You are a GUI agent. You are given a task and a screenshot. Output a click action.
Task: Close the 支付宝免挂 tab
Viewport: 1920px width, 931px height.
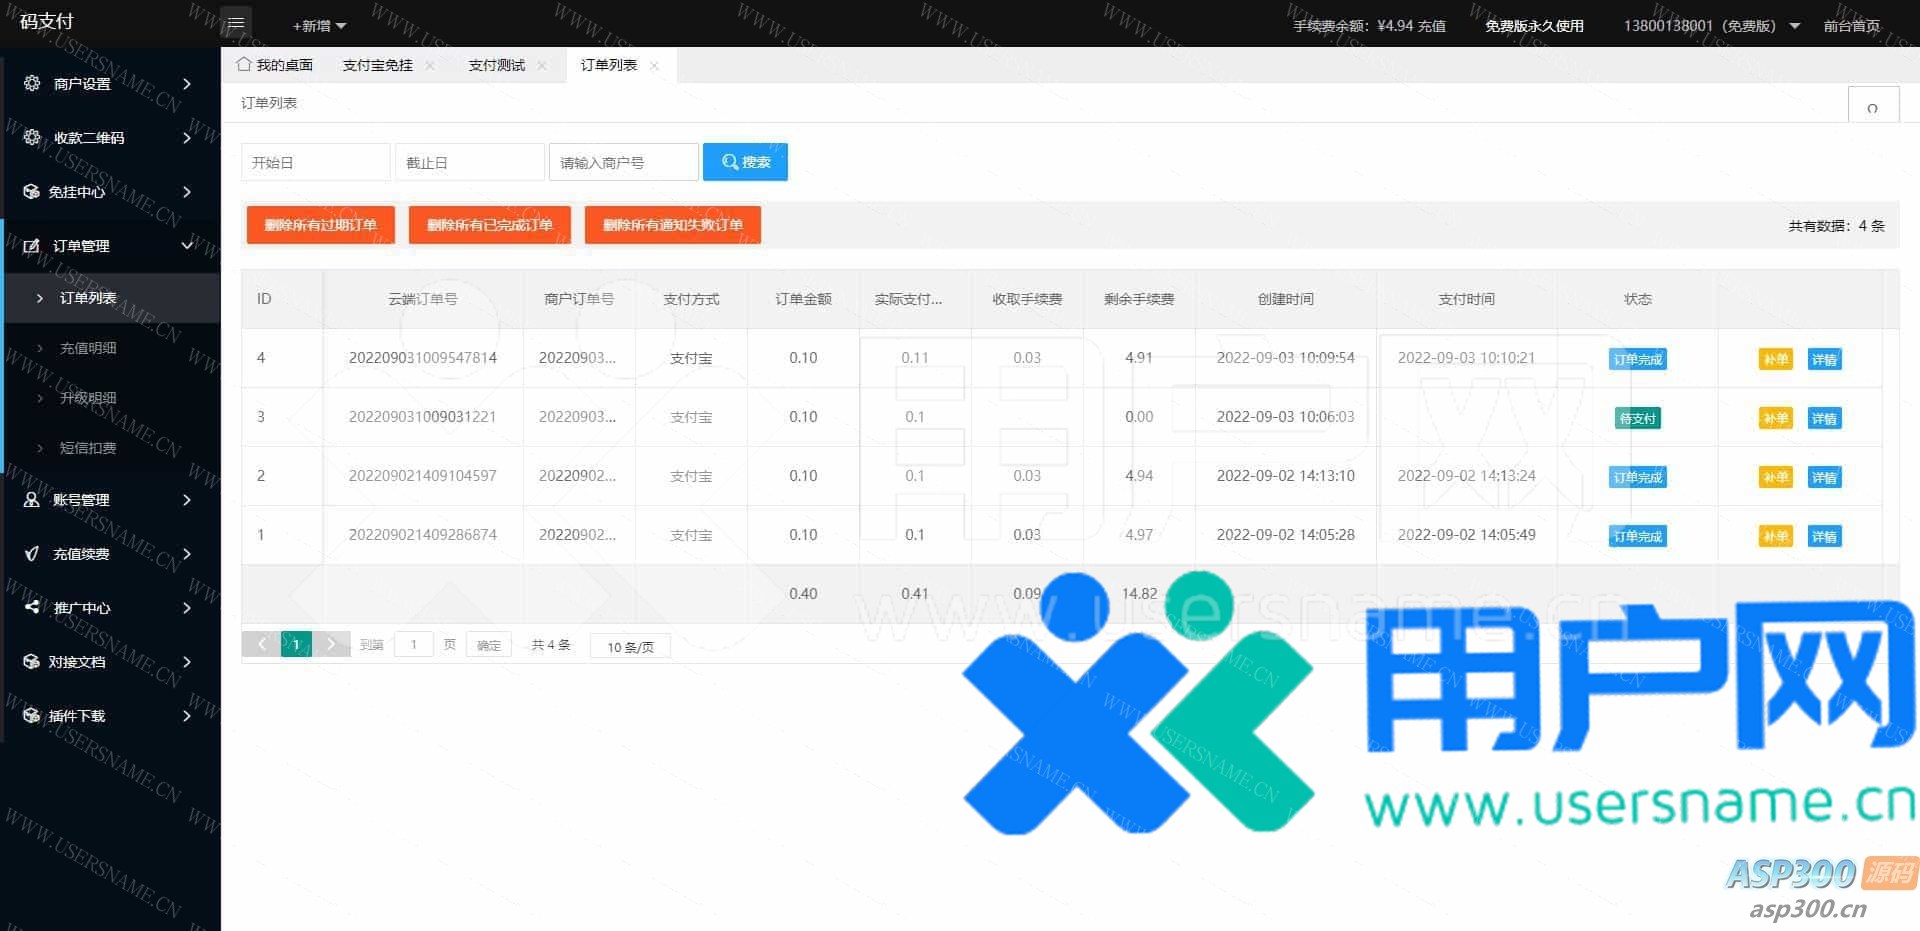pos(430,66)
